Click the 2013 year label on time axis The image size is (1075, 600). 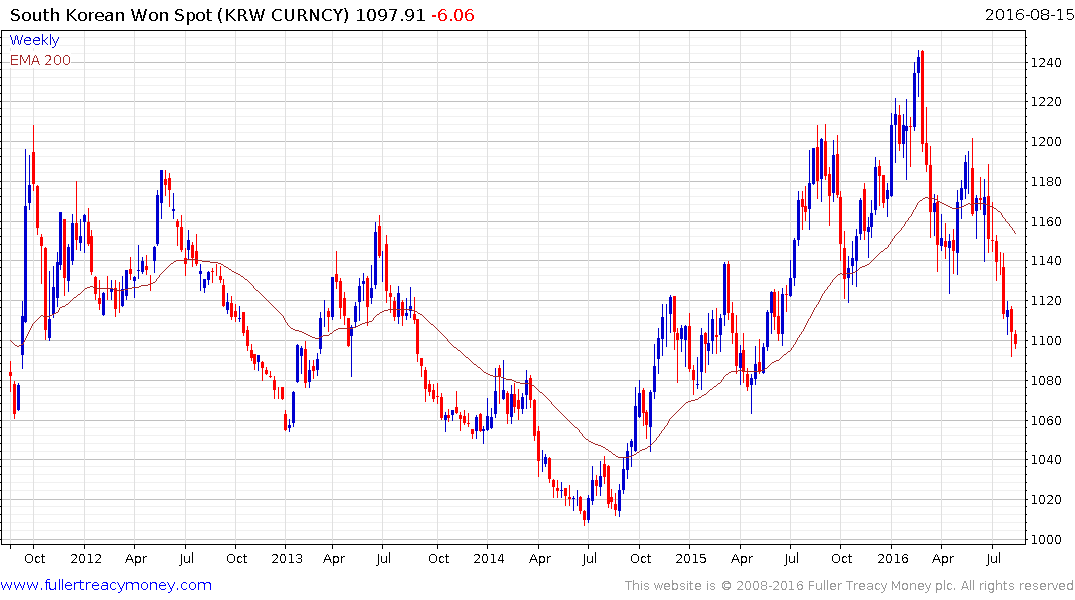(287, 558)
